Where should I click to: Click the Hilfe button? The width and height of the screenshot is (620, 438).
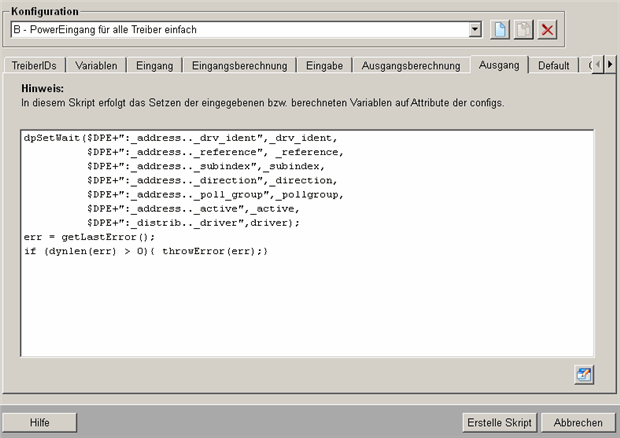point(40,422)
